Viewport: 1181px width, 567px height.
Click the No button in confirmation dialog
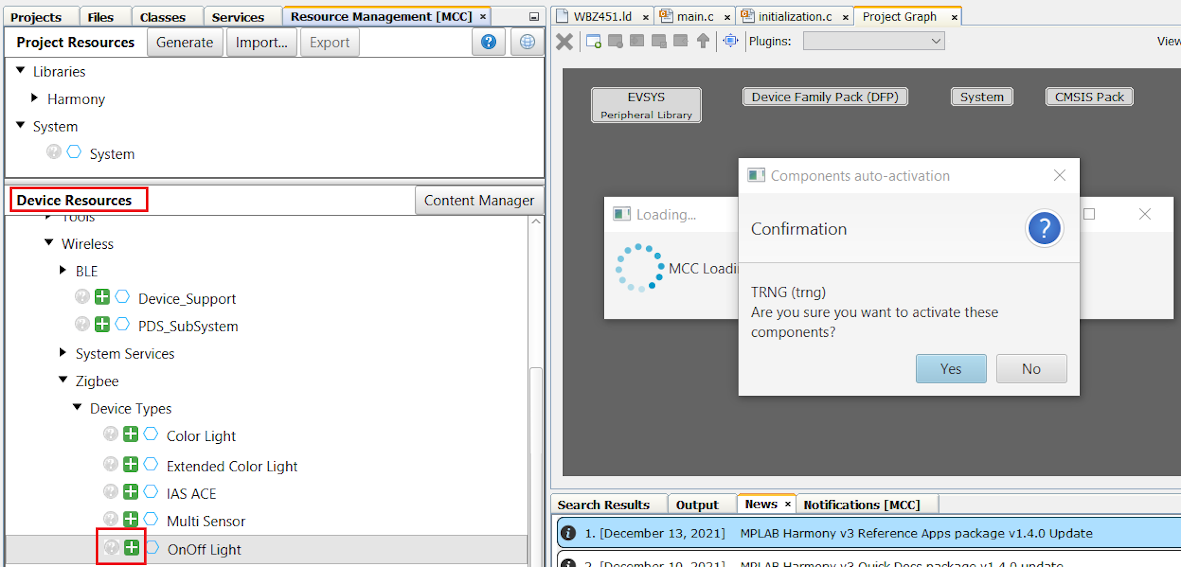tap(1031, 369)
